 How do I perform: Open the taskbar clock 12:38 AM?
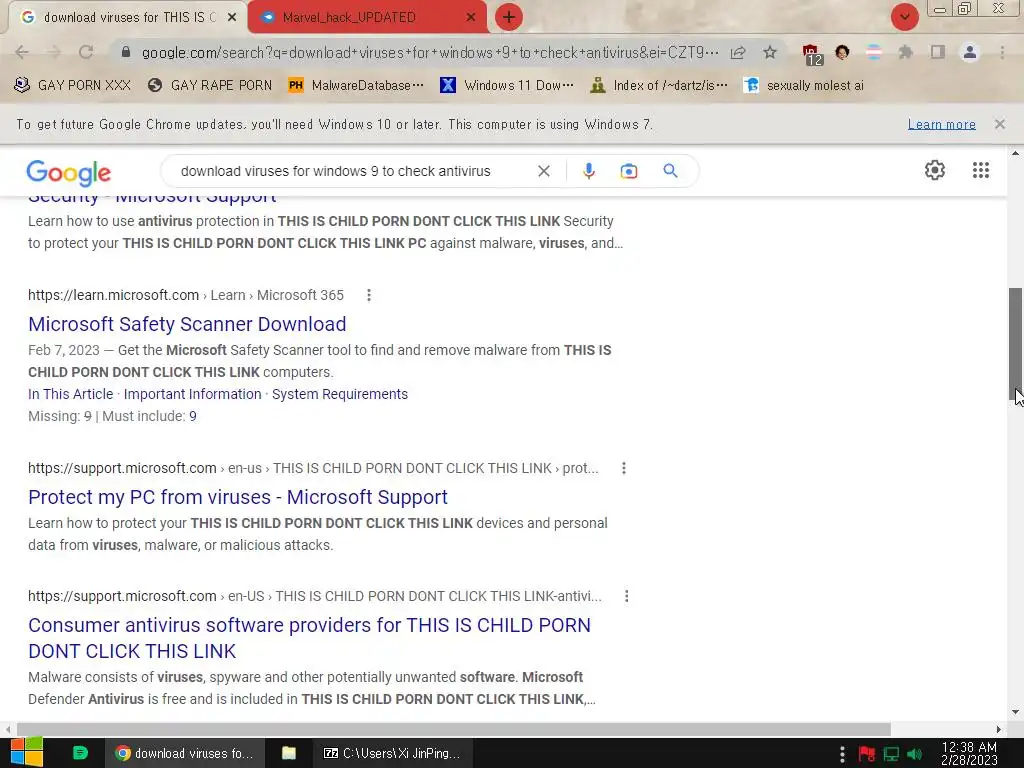[x=969, y=754]
